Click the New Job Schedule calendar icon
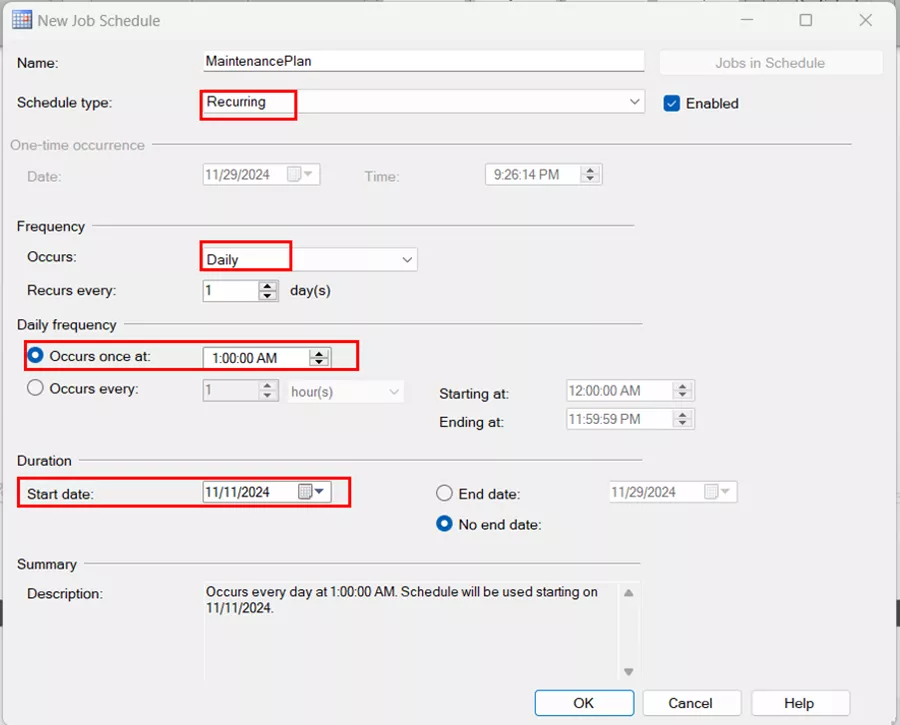 click(22, 20)
